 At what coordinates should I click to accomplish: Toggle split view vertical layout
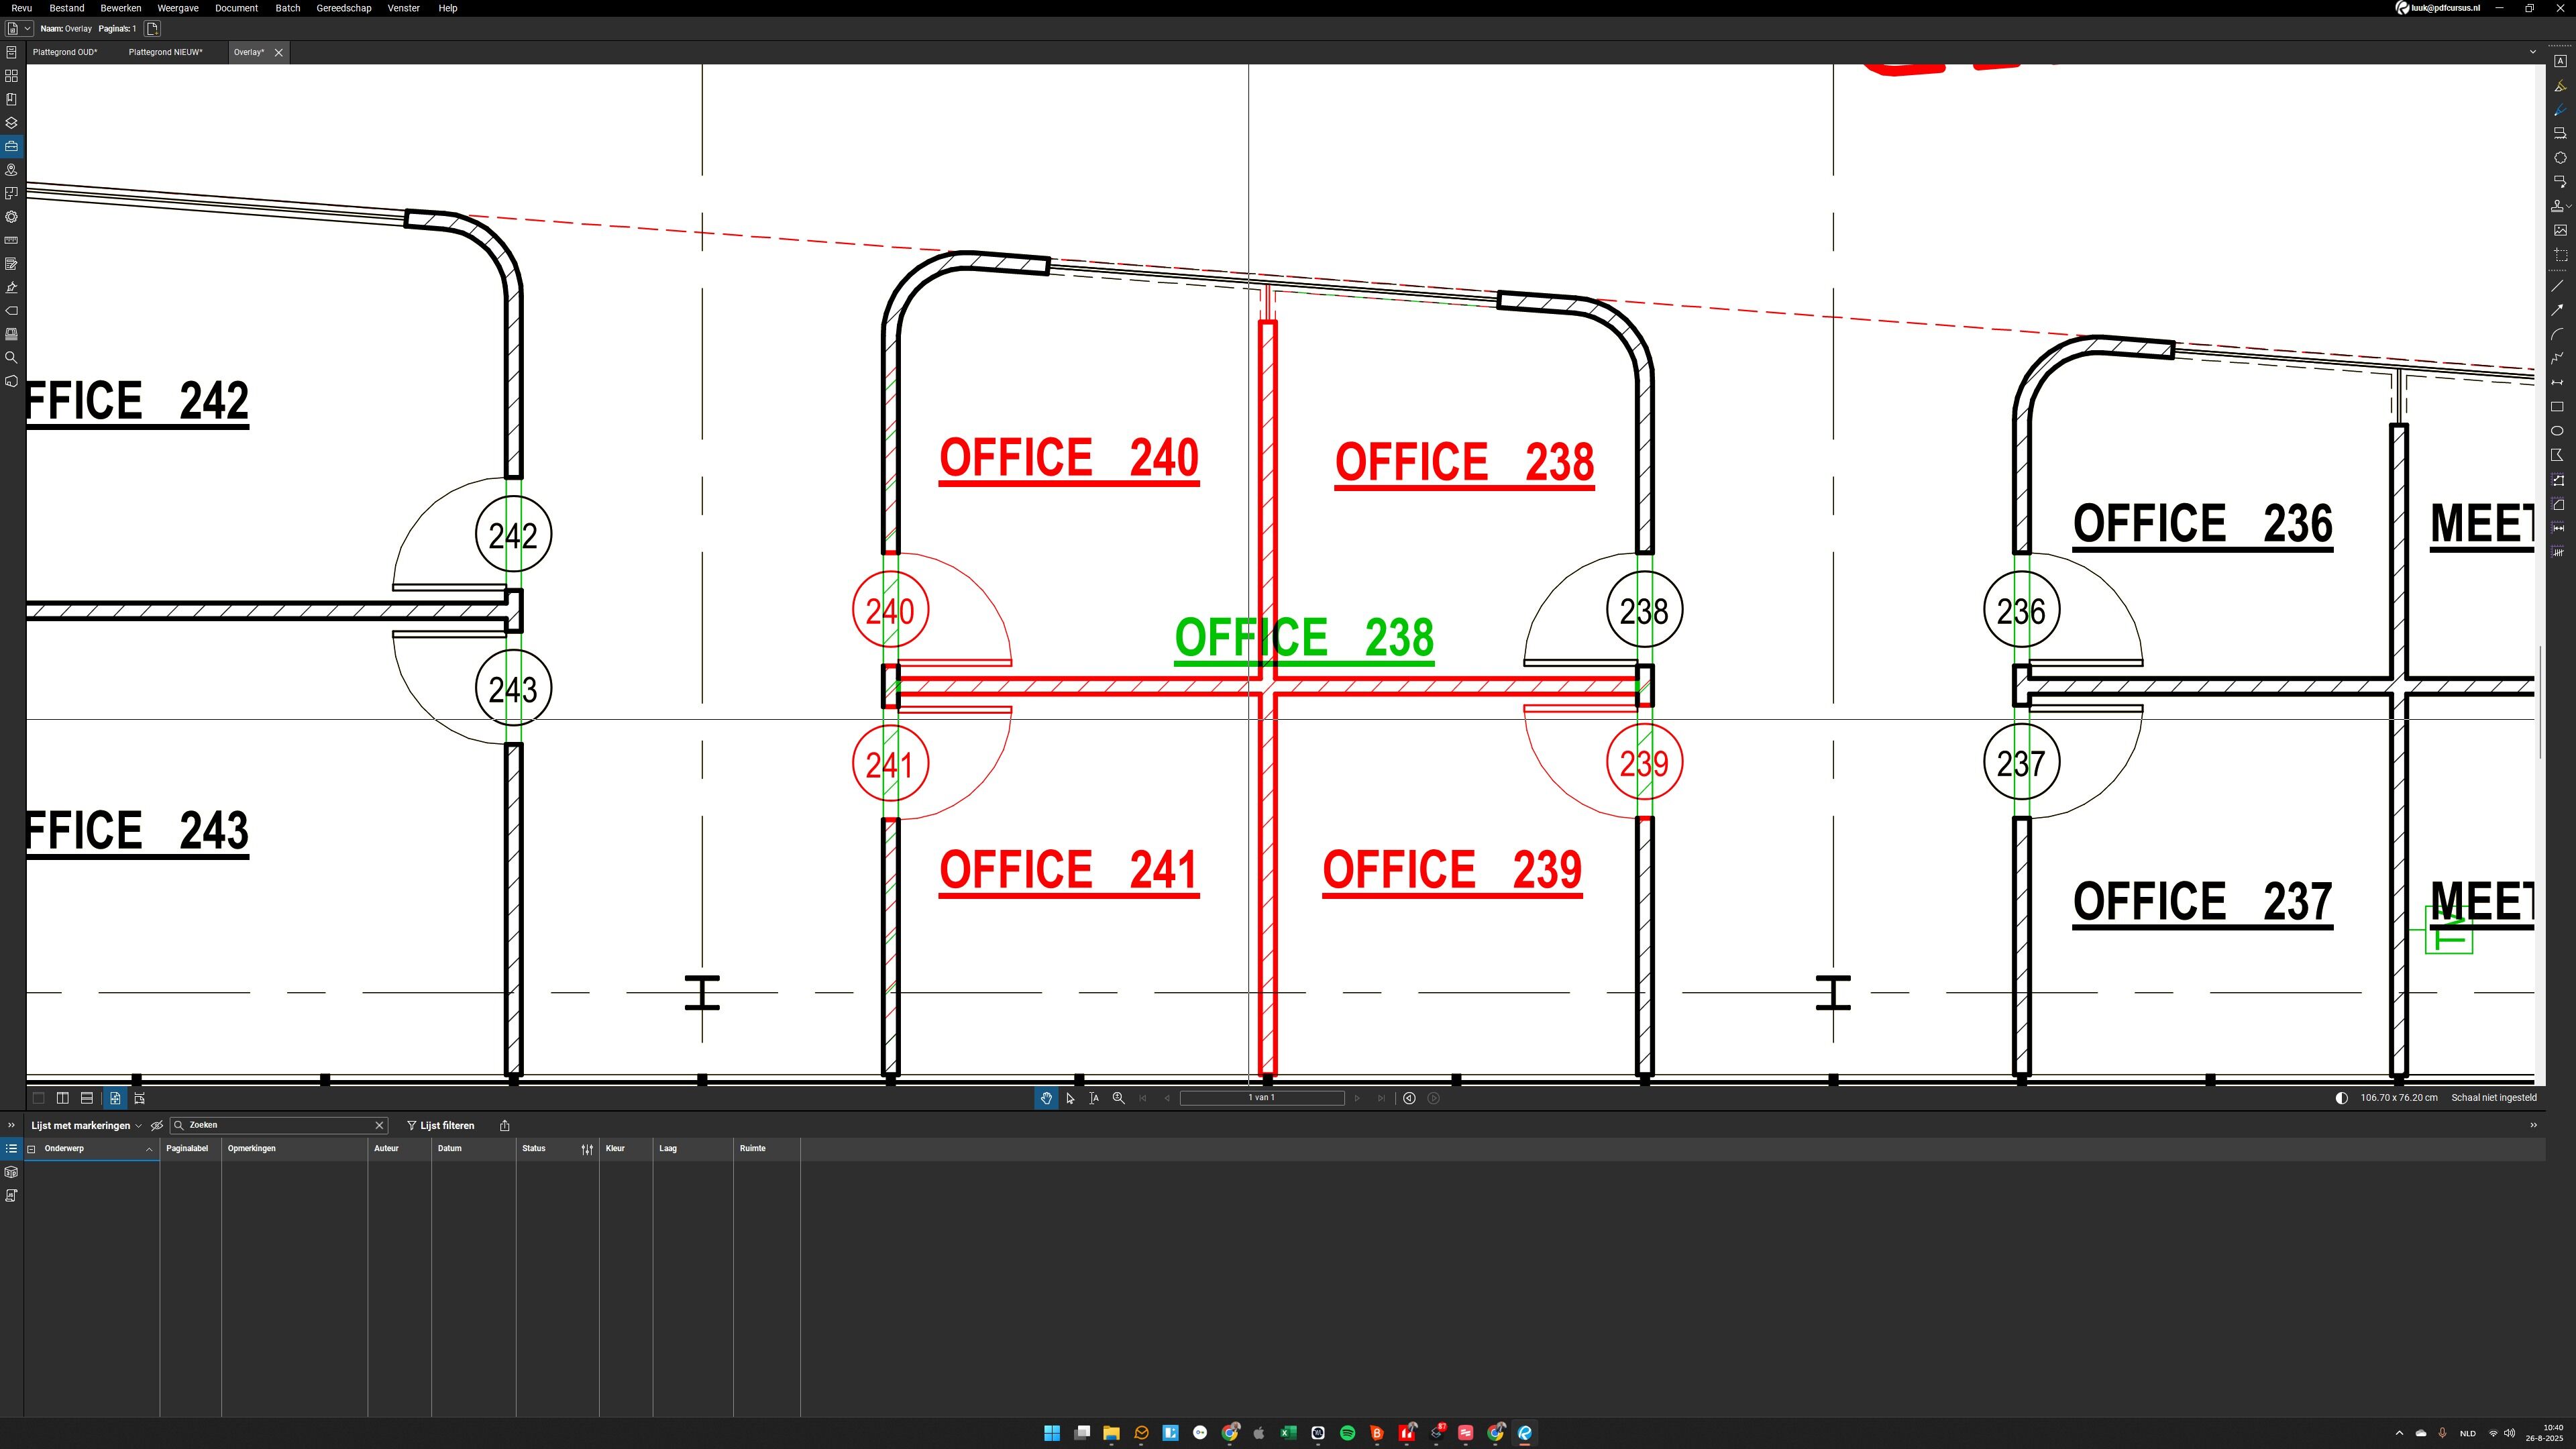[x=63, y=1098]
